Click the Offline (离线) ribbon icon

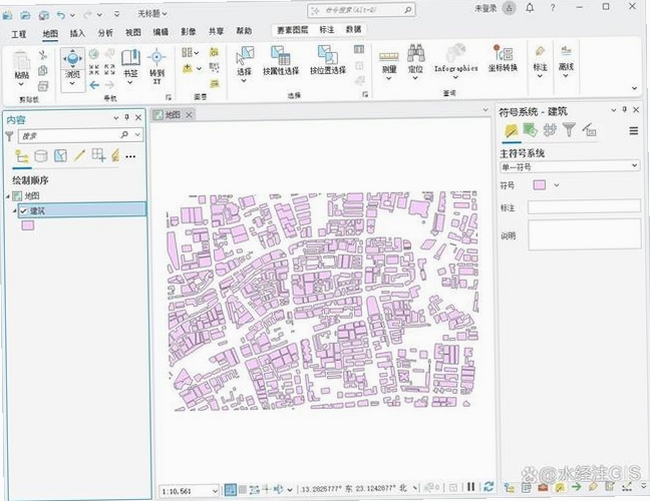[566, 51]
